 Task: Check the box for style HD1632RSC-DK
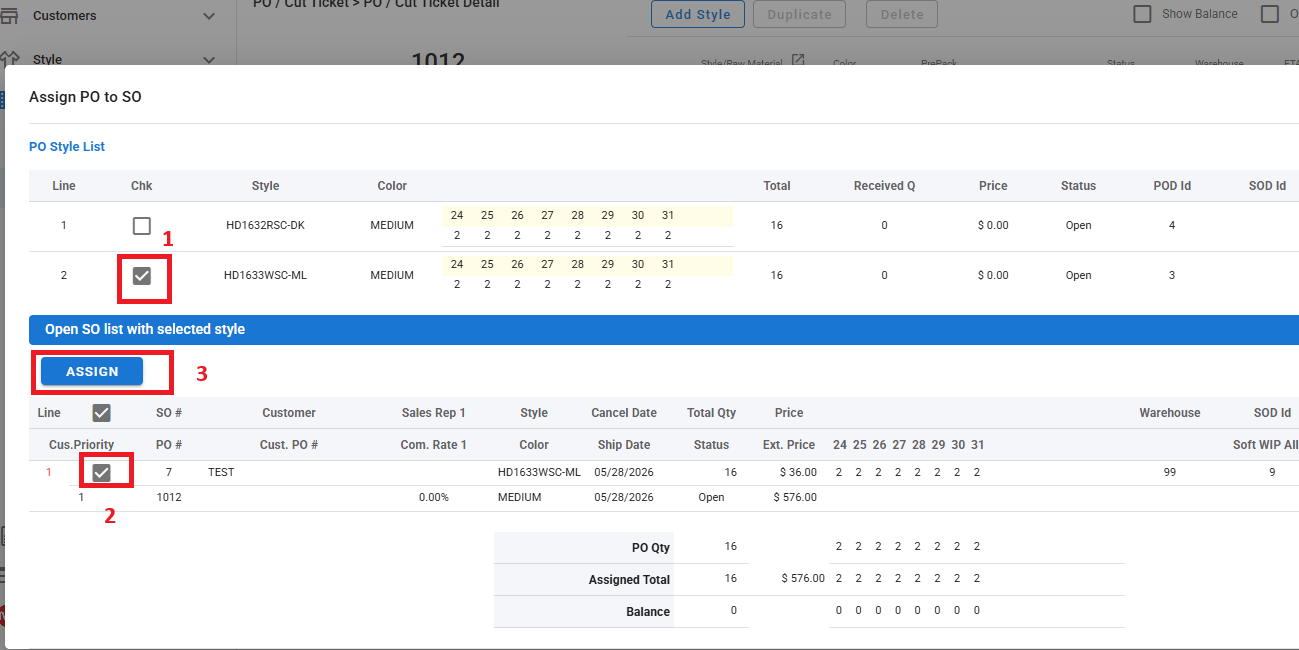142,226
